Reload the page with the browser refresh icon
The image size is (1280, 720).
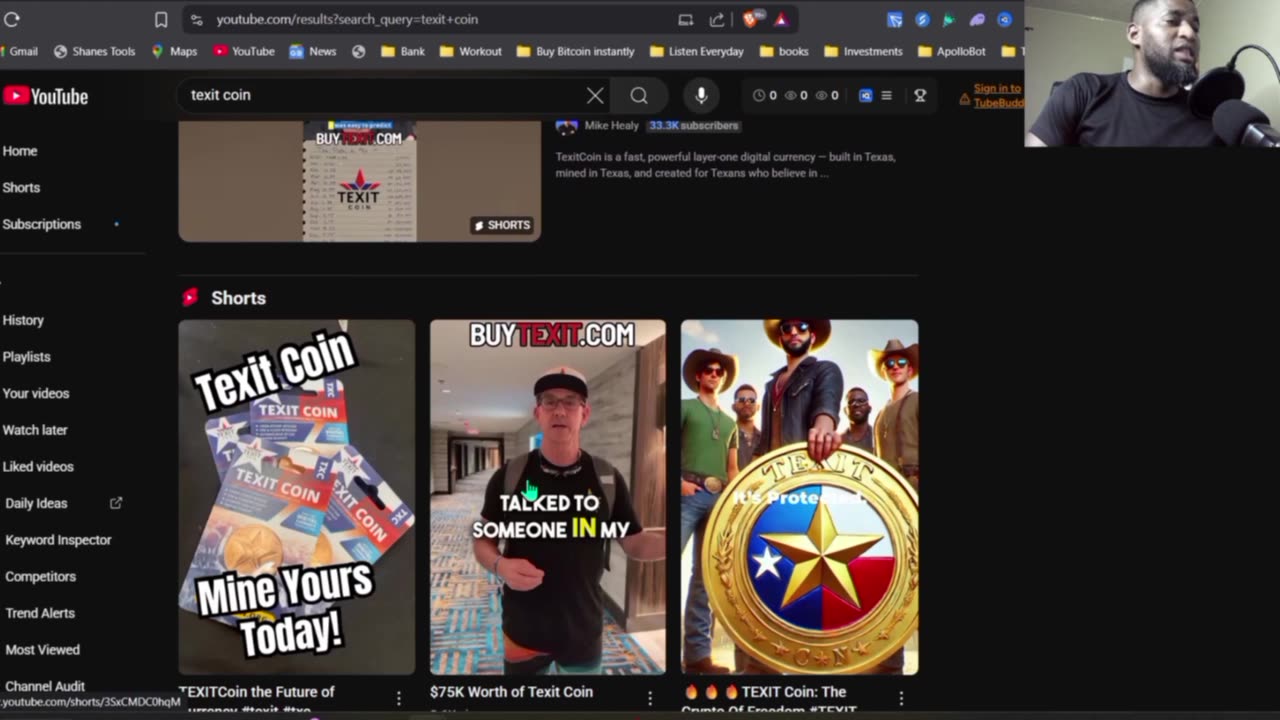12,19
